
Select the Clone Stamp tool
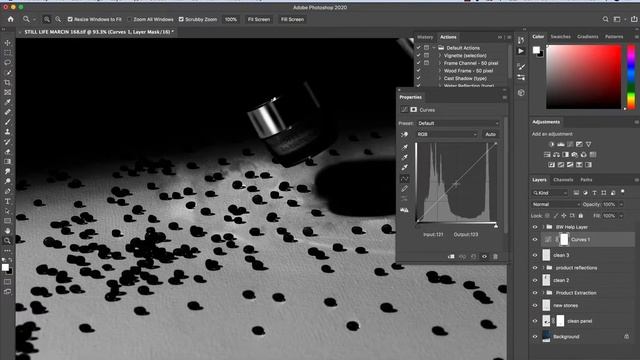click(x=7, y=132)
